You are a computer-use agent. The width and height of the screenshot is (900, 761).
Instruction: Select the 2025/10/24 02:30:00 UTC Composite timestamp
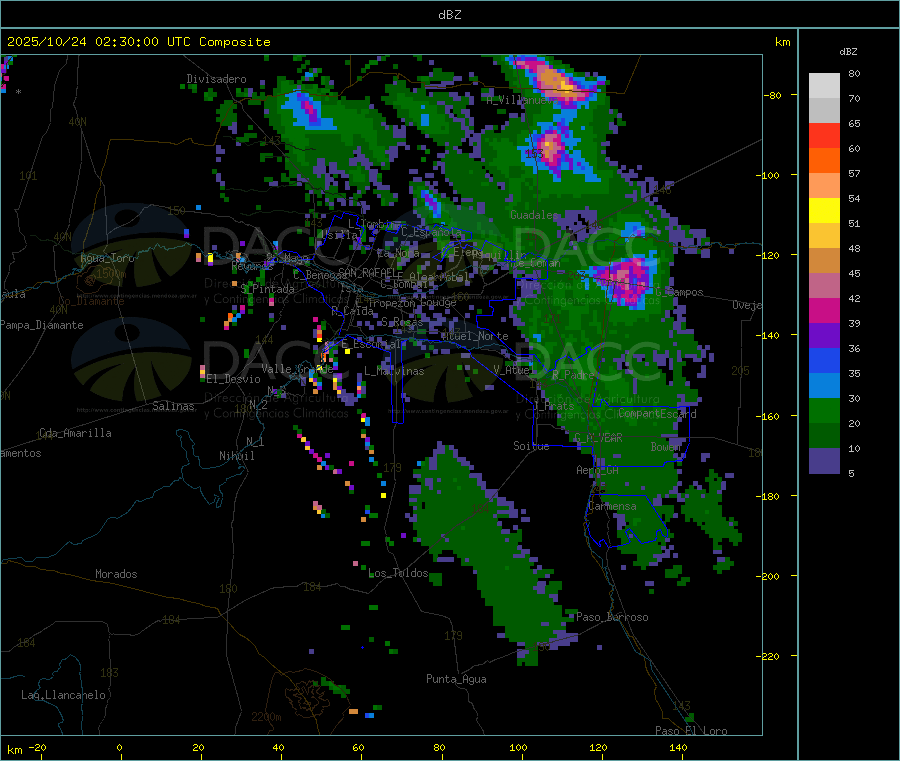138,42
